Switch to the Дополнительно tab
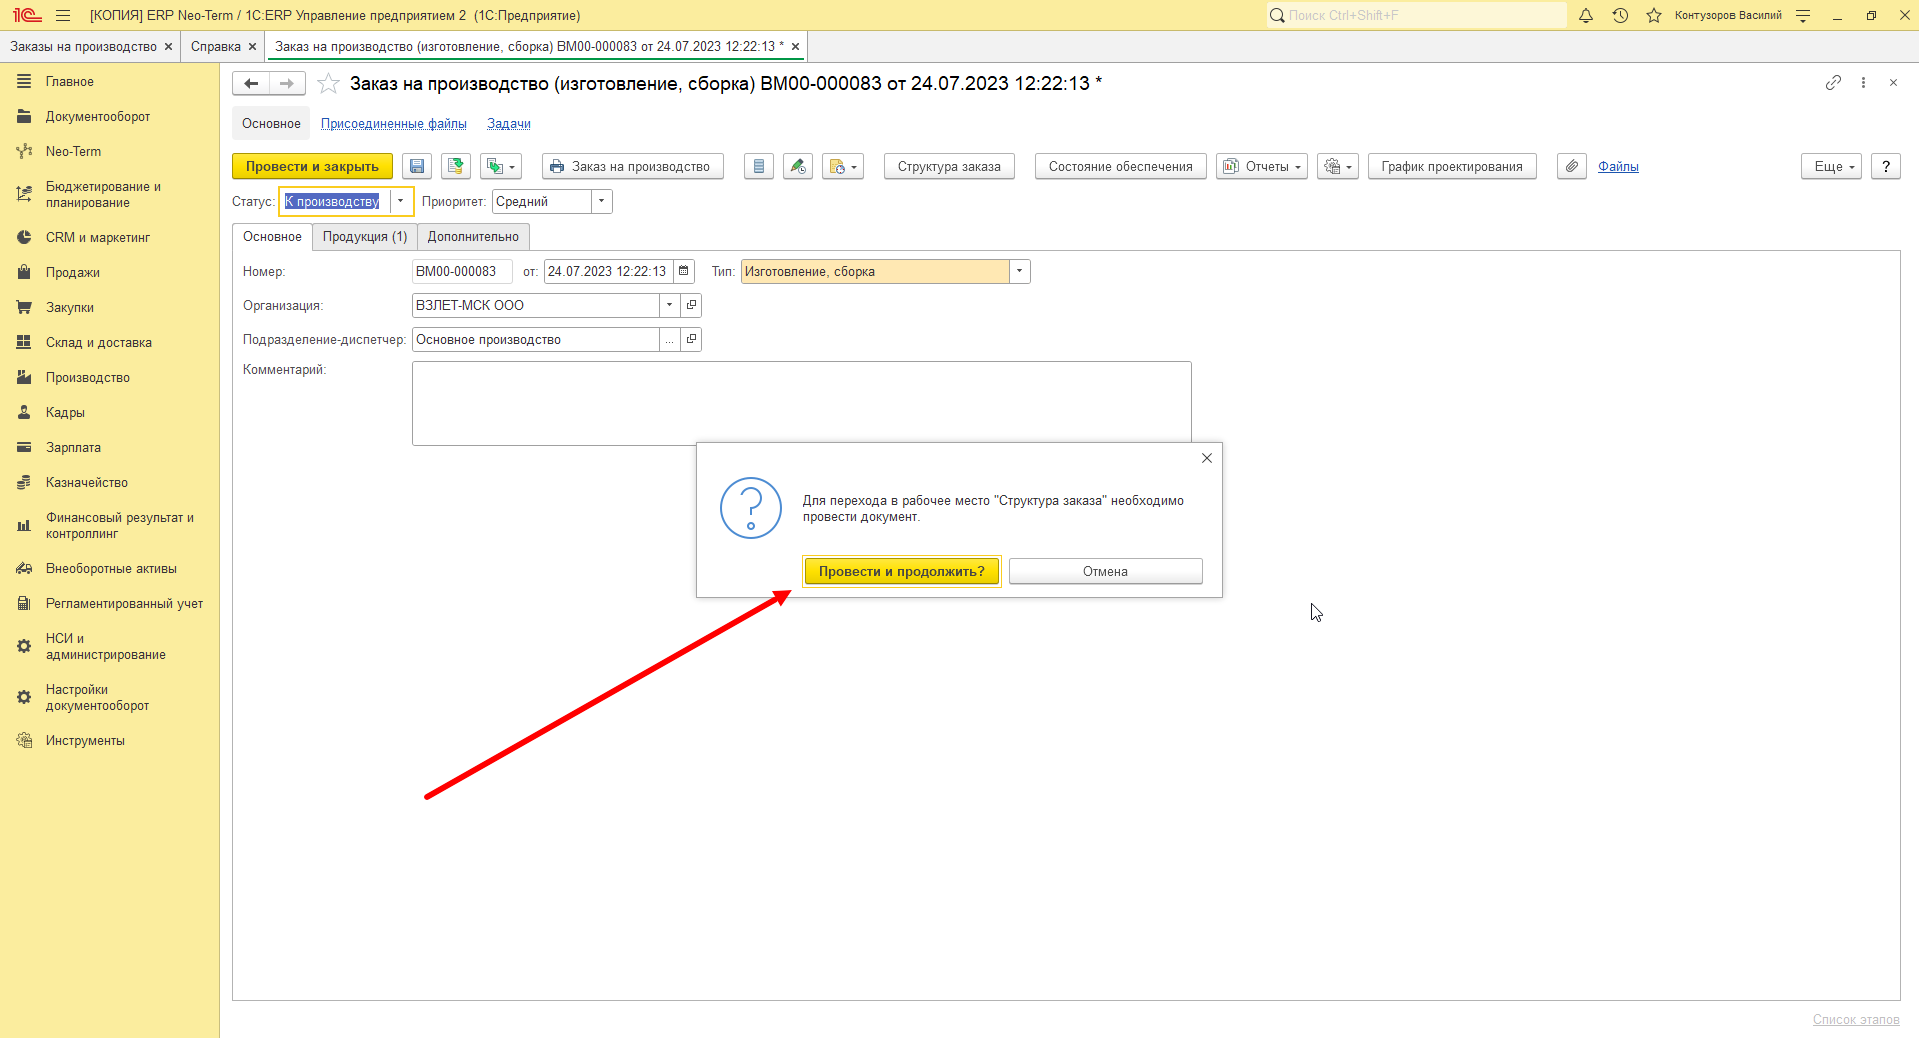The width and height of the screenshot is (1919, 1038). tap(473, 237)
